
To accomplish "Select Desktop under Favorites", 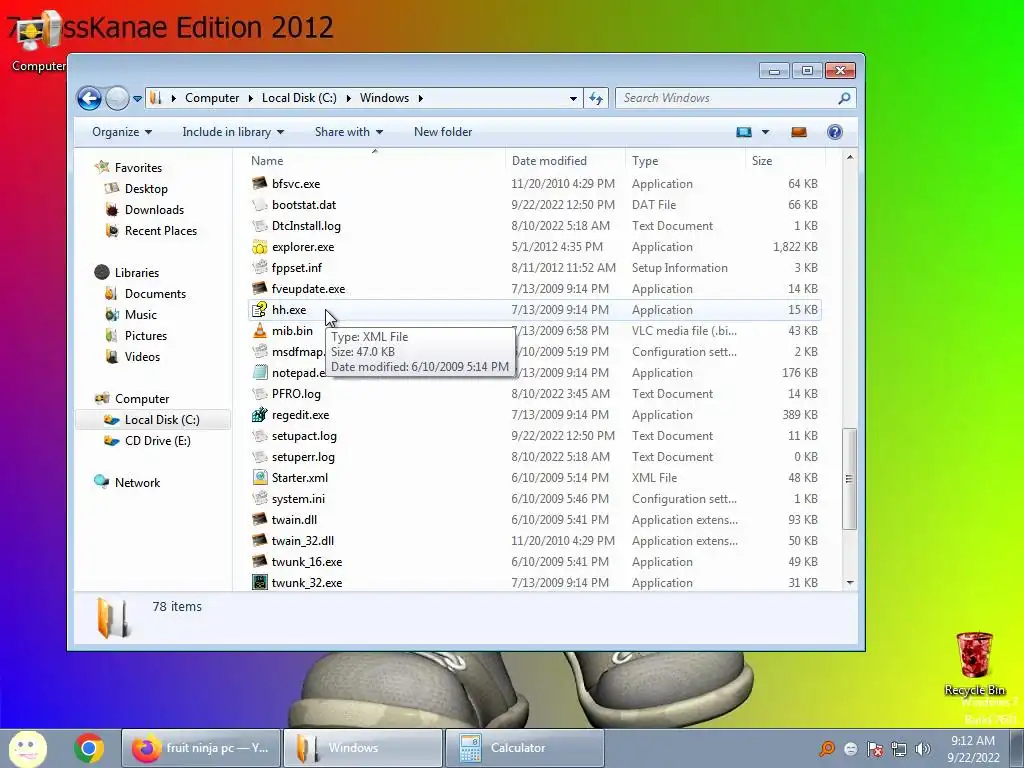I will coord(146,189).
